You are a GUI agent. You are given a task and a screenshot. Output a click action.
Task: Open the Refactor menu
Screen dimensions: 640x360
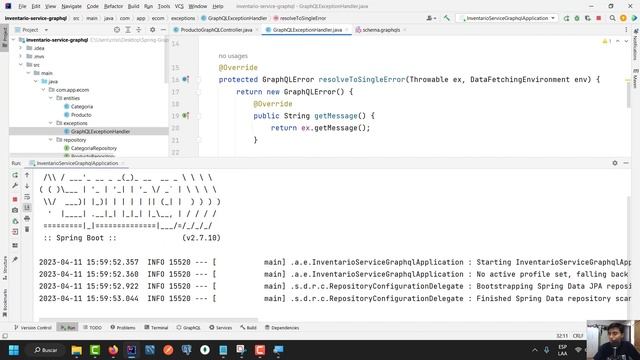click(113, 6)
